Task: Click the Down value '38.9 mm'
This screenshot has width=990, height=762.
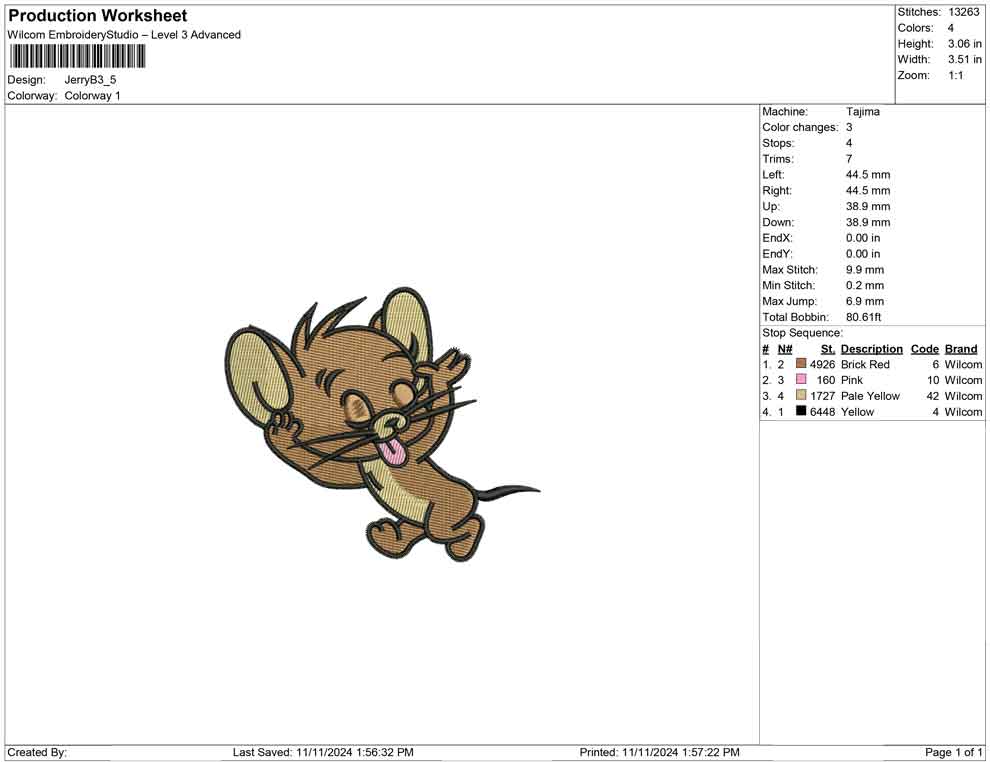Action: tap(868, 222)
